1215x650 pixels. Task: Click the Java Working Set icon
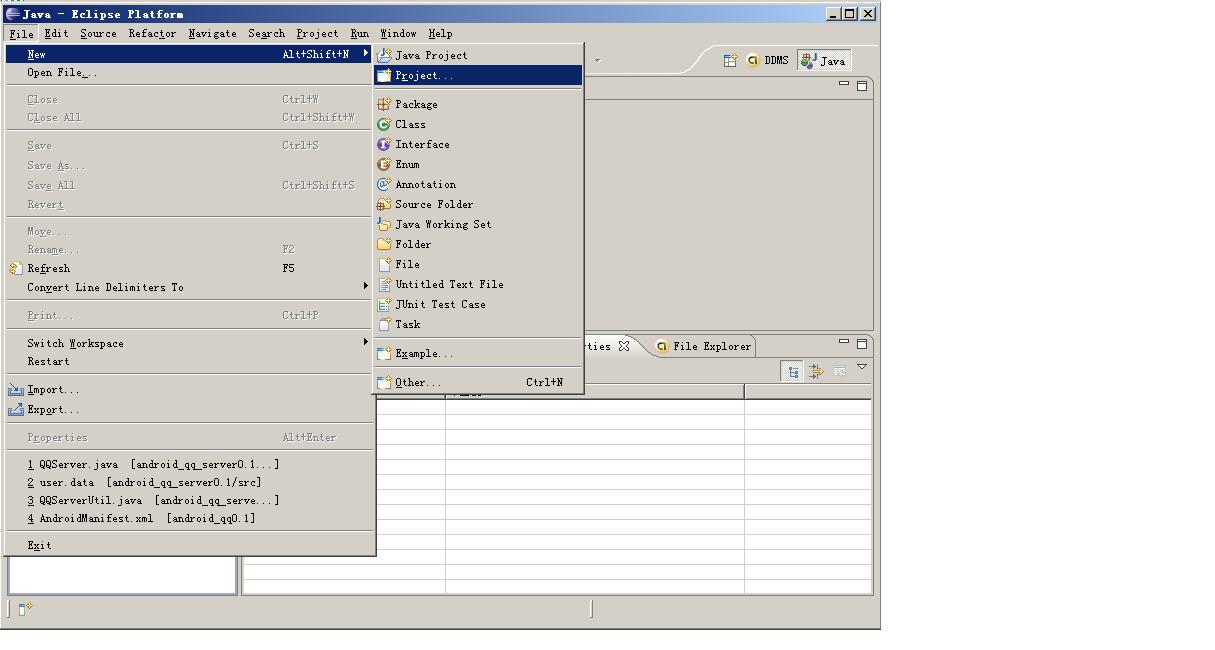pyautogui.click(x=384, y=224)
